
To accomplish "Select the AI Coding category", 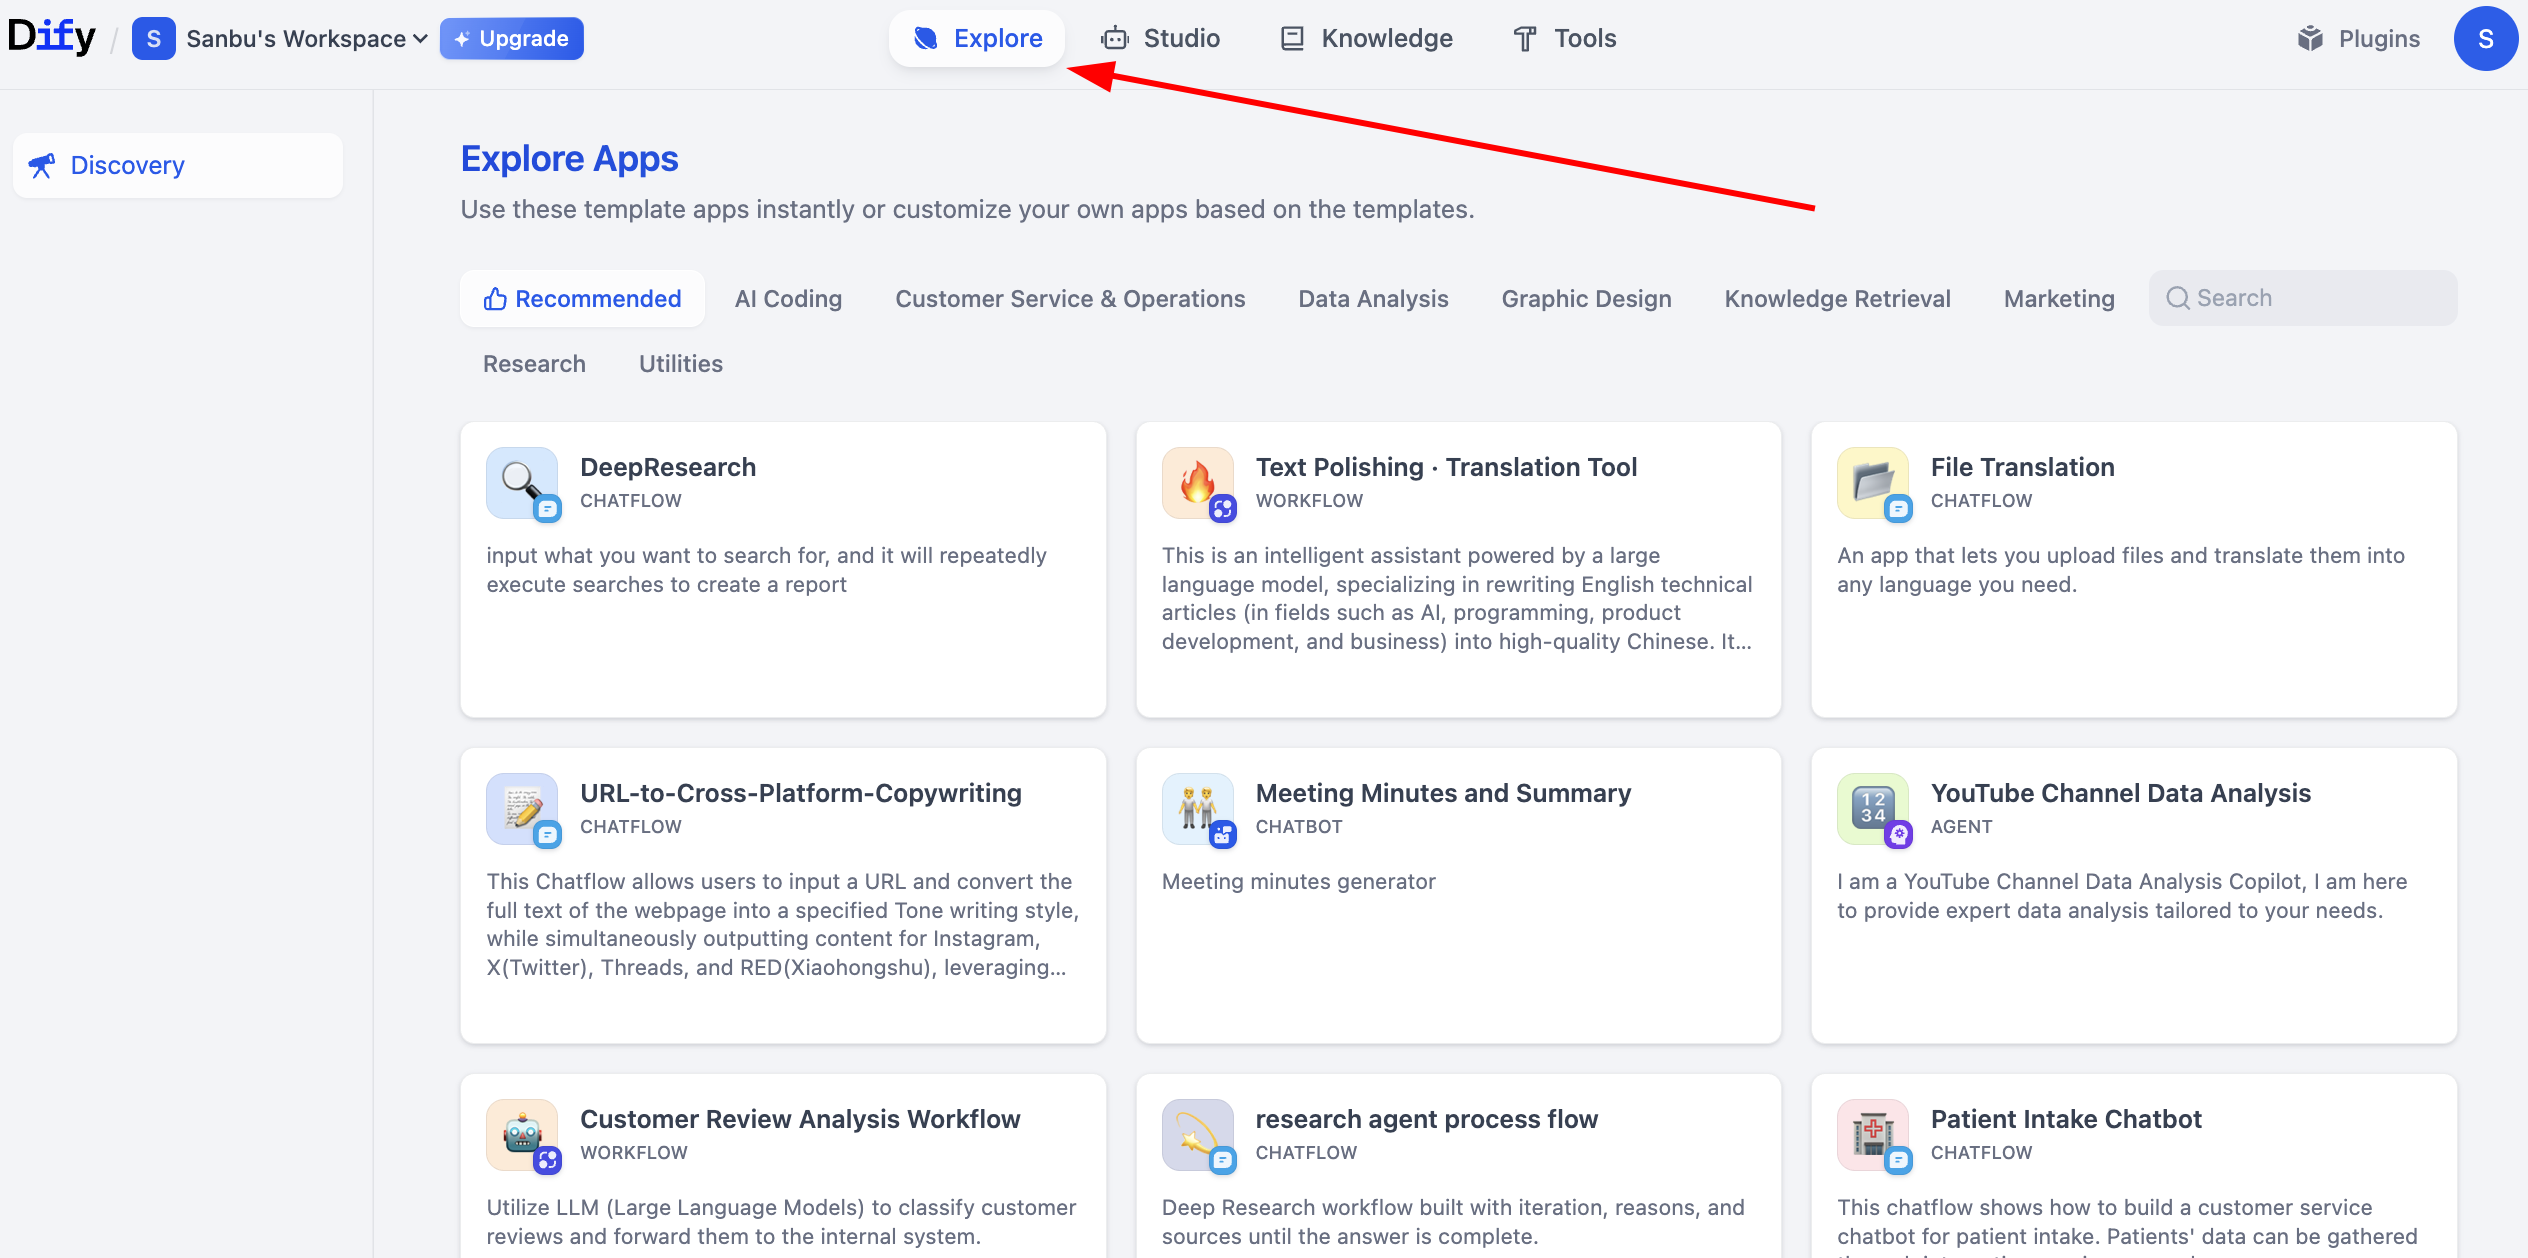I will coord(788,299).
